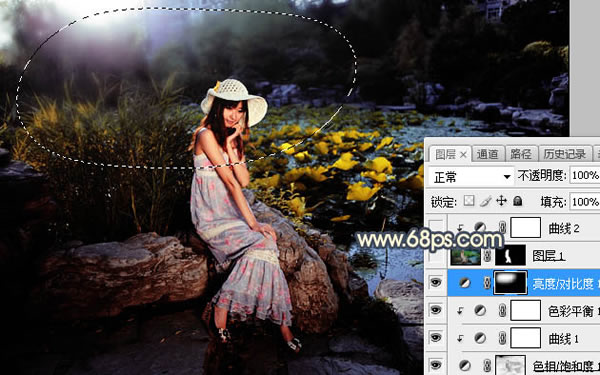600x375 pixels.
Task: Click the 不透明度 opacity percentage field
Action: click(x=585, y=176)
